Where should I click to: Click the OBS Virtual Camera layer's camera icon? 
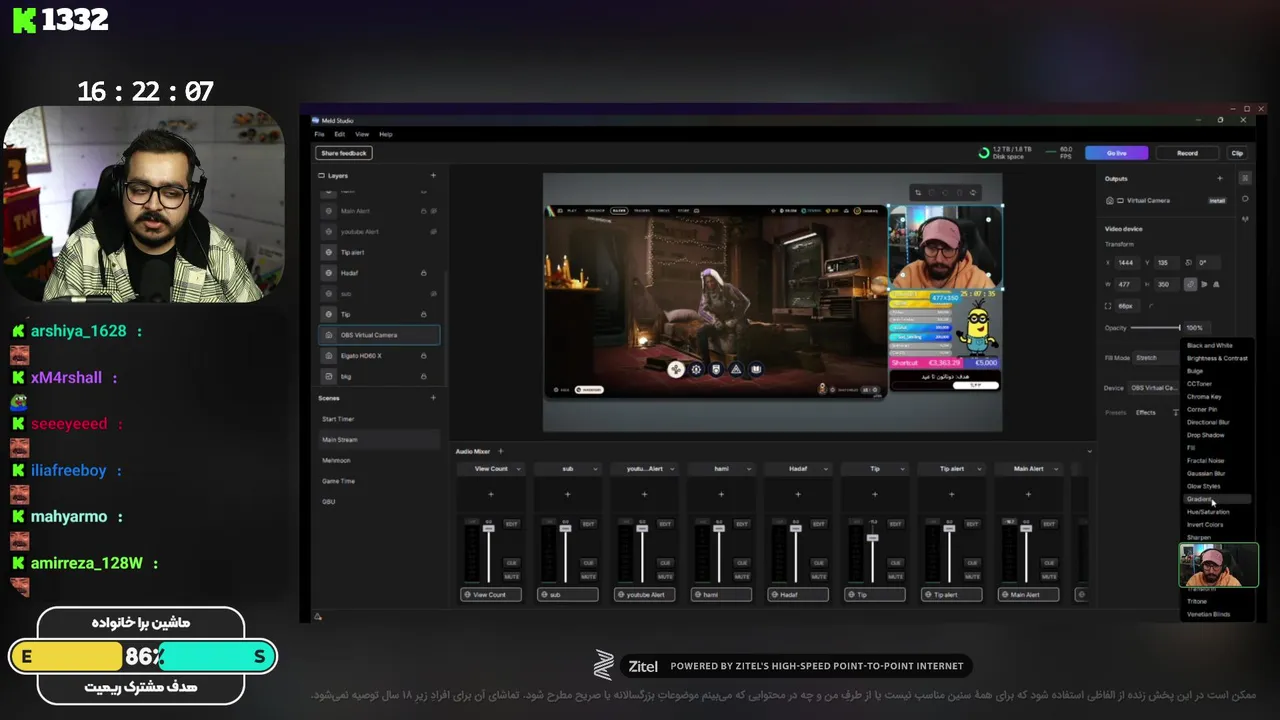pyautogui.click(x=329, y=335)
